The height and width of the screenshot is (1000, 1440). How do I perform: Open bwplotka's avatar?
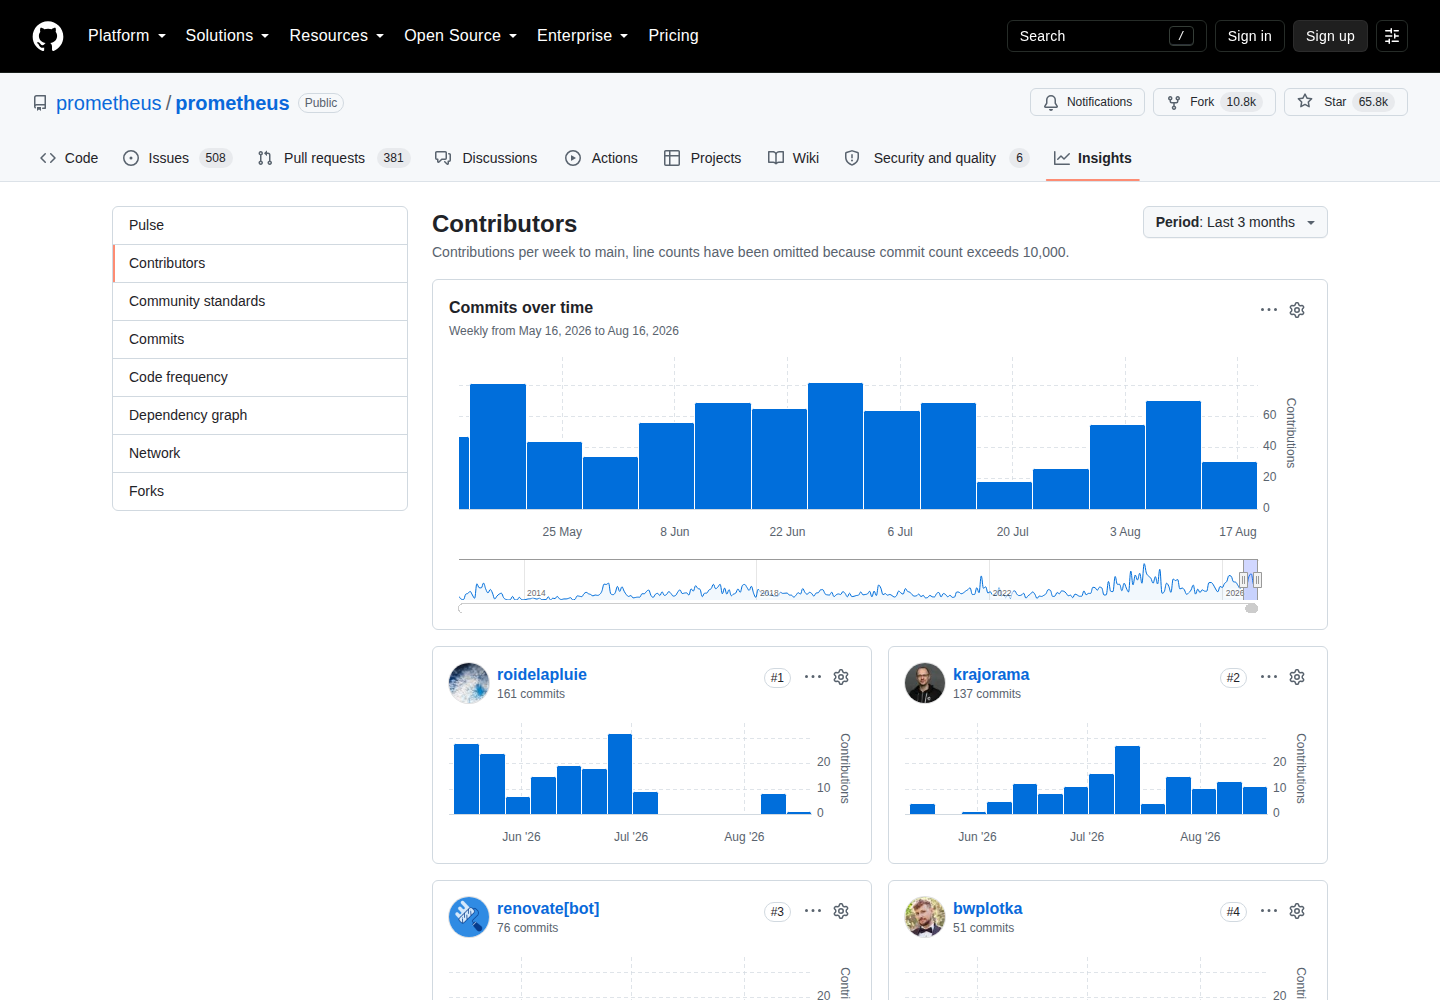[x=925, y=917]
